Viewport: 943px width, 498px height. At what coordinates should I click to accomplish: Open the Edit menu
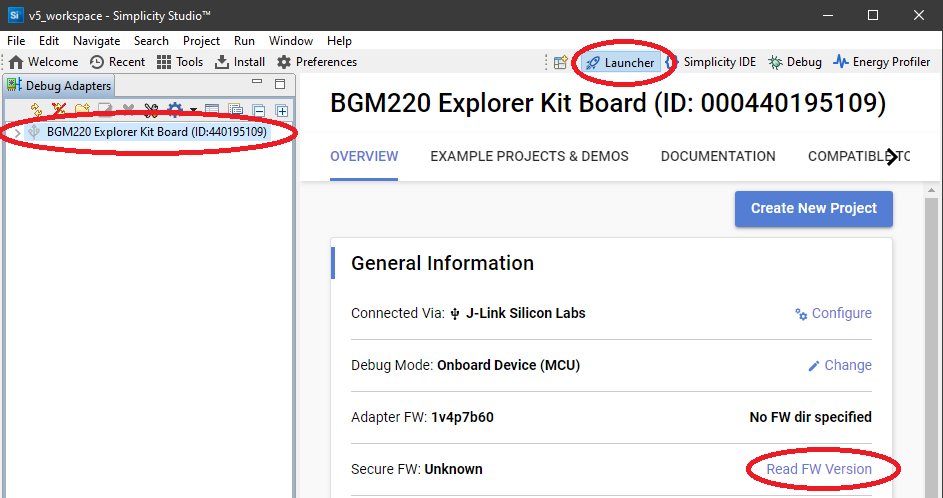(49, 41)
